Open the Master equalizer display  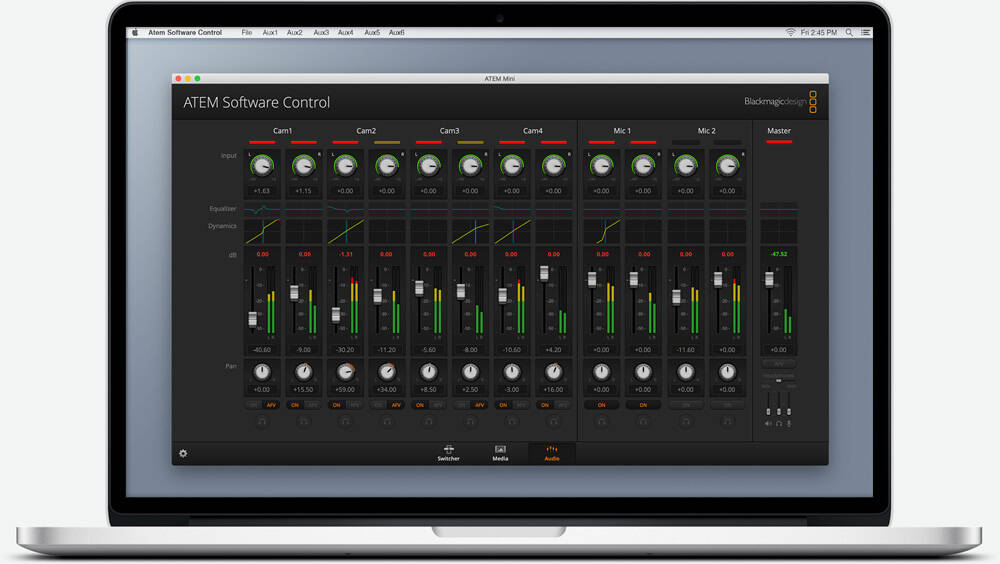click(x=779, y=209)
